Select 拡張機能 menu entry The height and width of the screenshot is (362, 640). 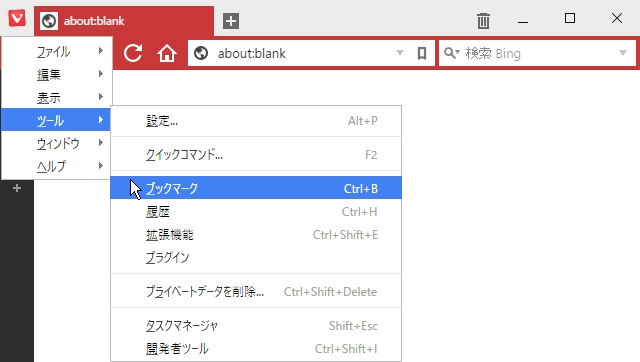pyautogui.click(x=256, y=234)
